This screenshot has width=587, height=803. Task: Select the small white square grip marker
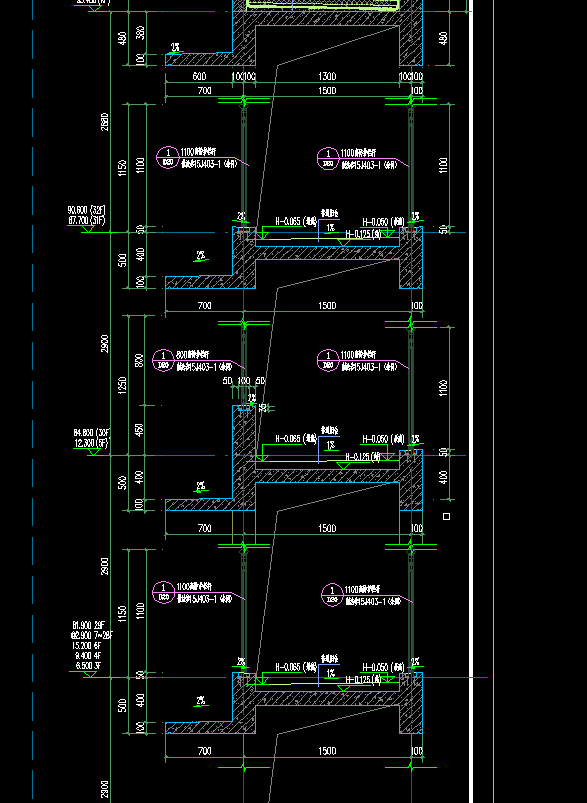446,517
